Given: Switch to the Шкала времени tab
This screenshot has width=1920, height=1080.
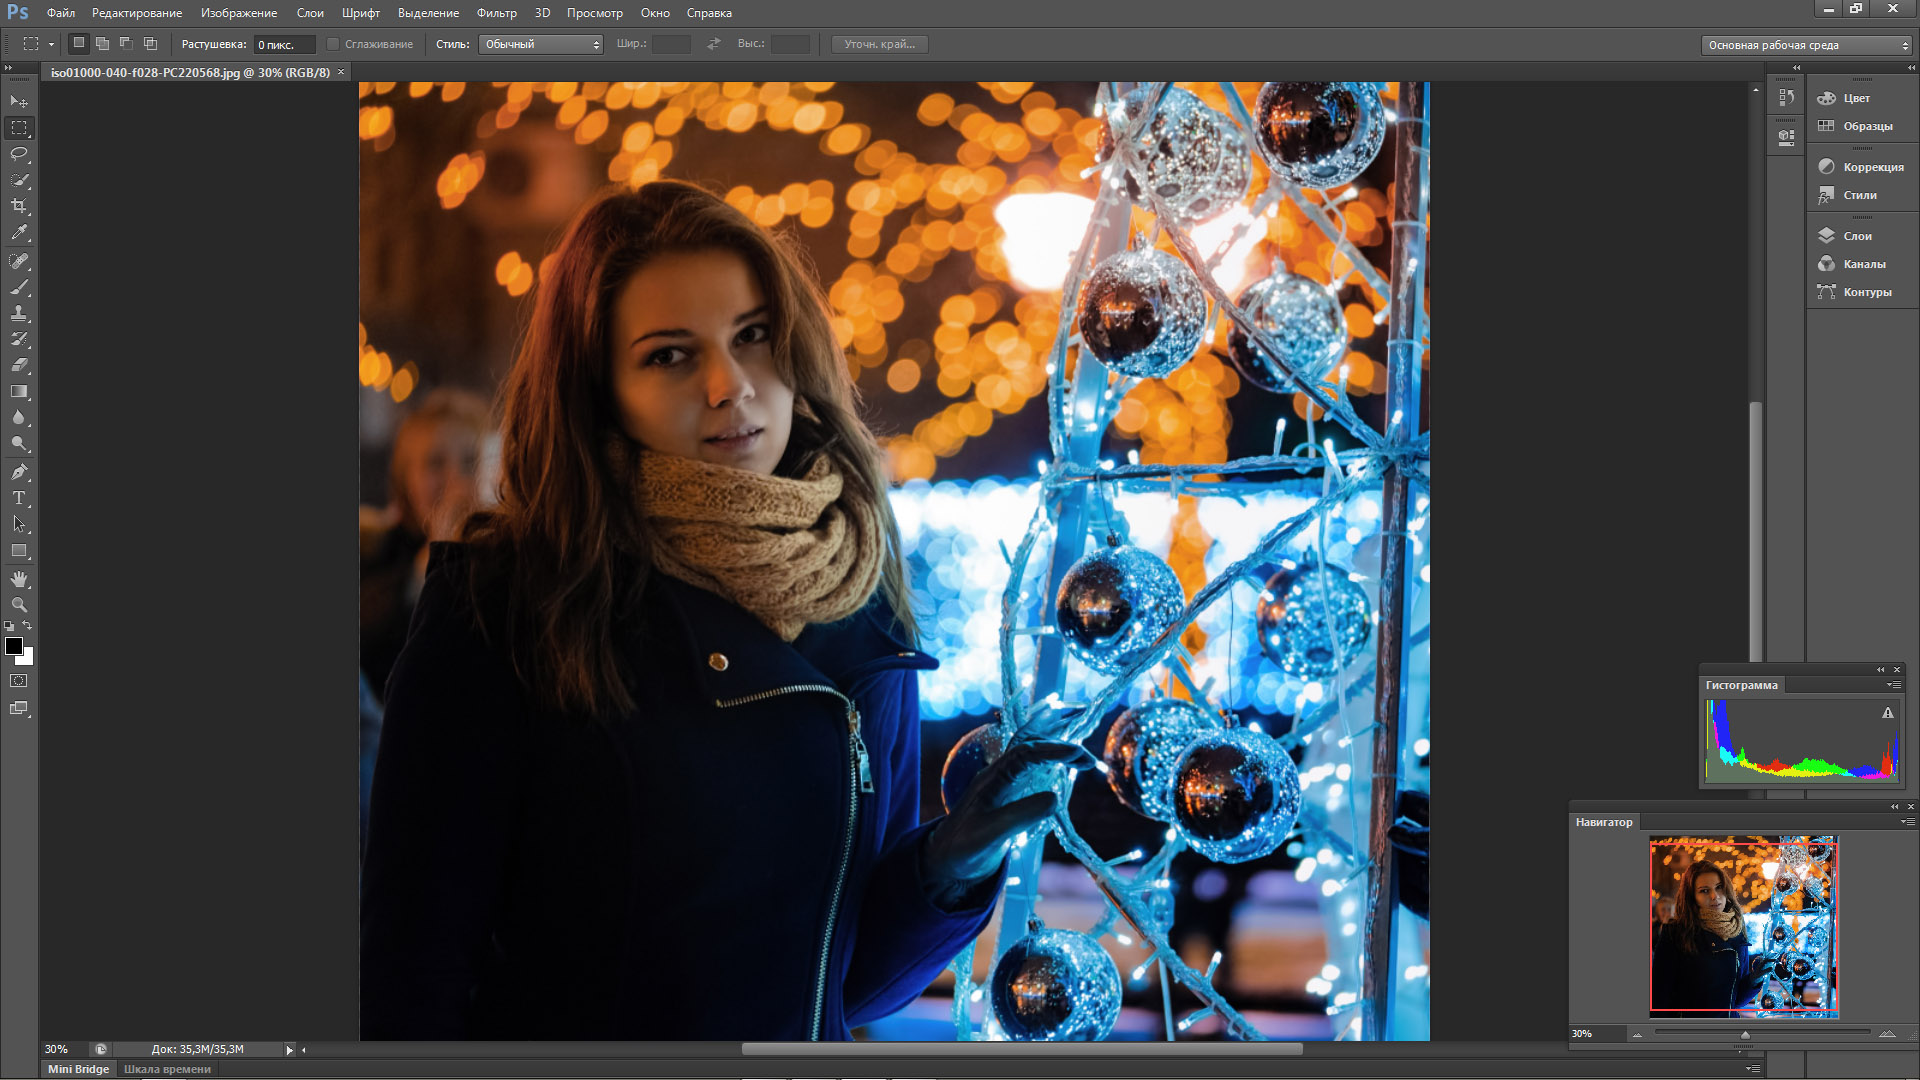Looking at the screenshot, I should [x=167, y=1069].
